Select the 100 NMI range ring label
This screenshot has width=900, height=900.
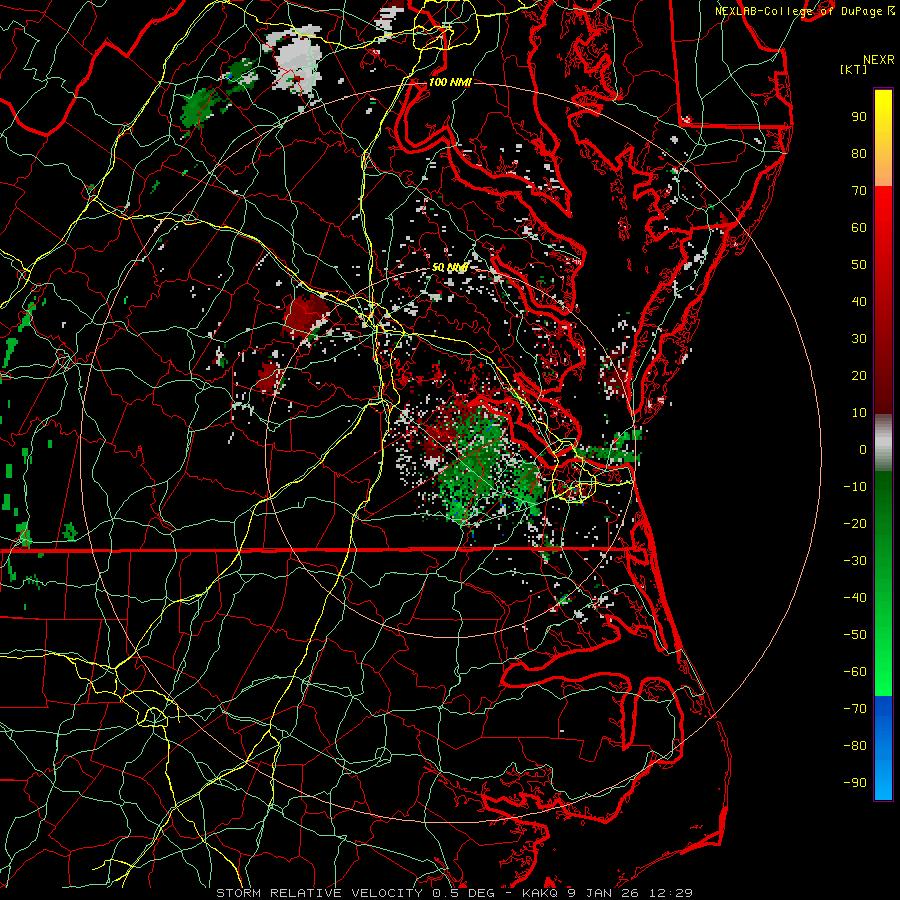(449, 82)
